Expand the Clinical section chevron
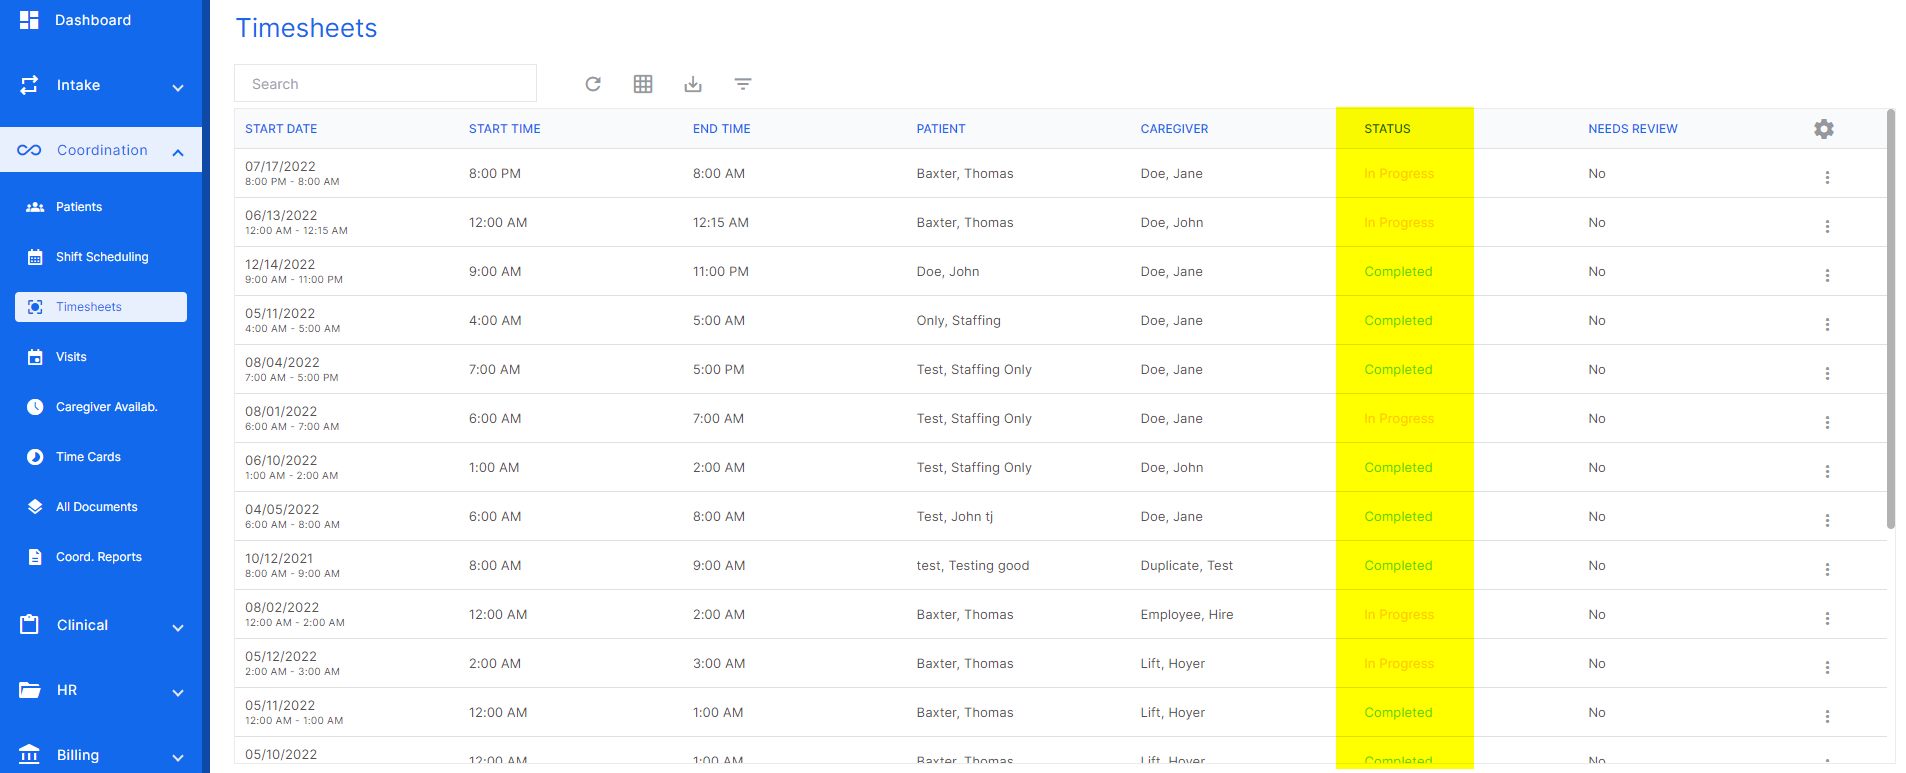 click(178, 627)
